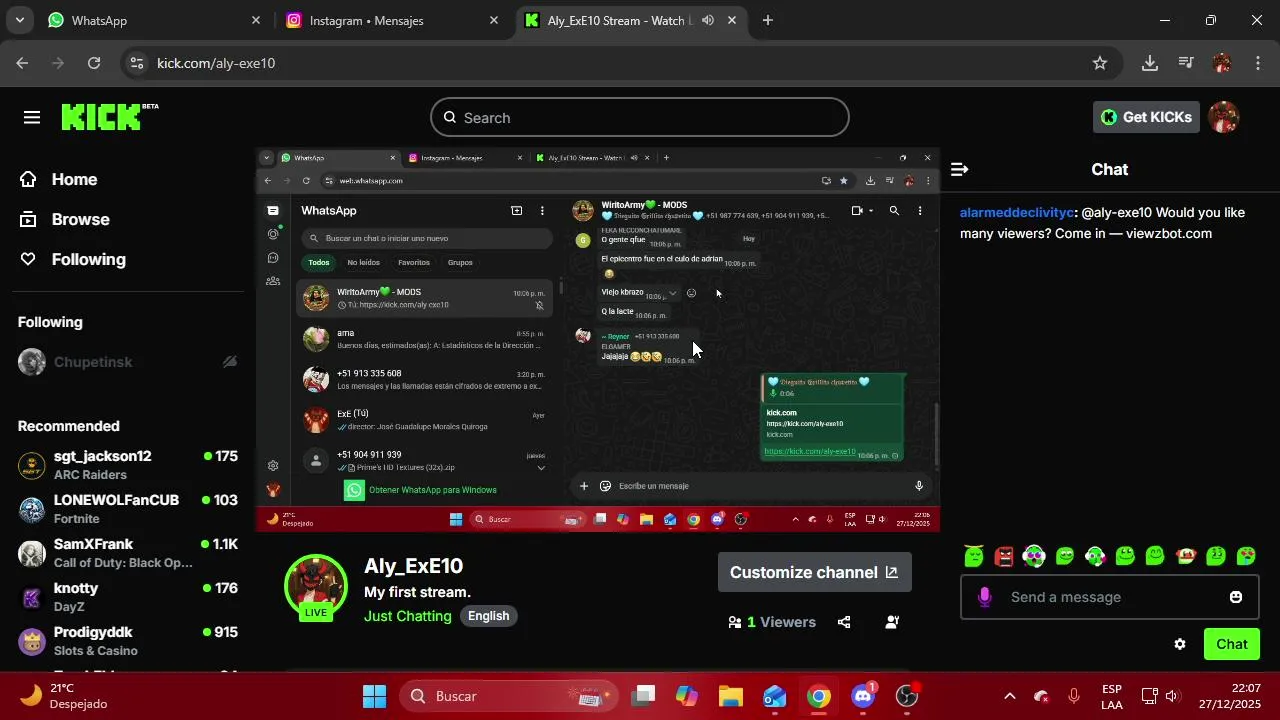Insert the red angry face emote
This screenshot has height=720, width=1280.
click(1004, 556)
